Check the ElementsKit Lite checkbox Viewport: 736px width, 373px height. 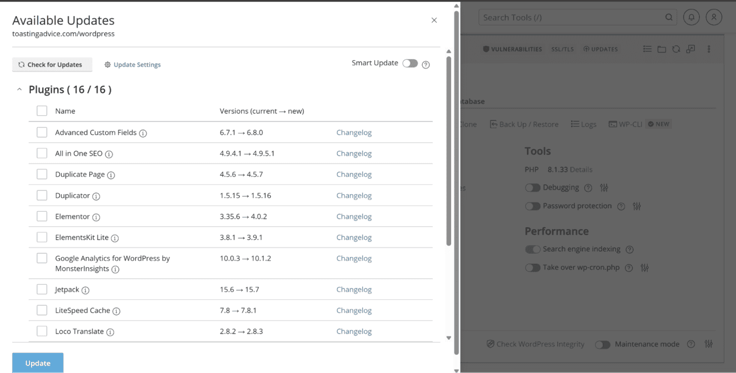[x=42, y=237]
